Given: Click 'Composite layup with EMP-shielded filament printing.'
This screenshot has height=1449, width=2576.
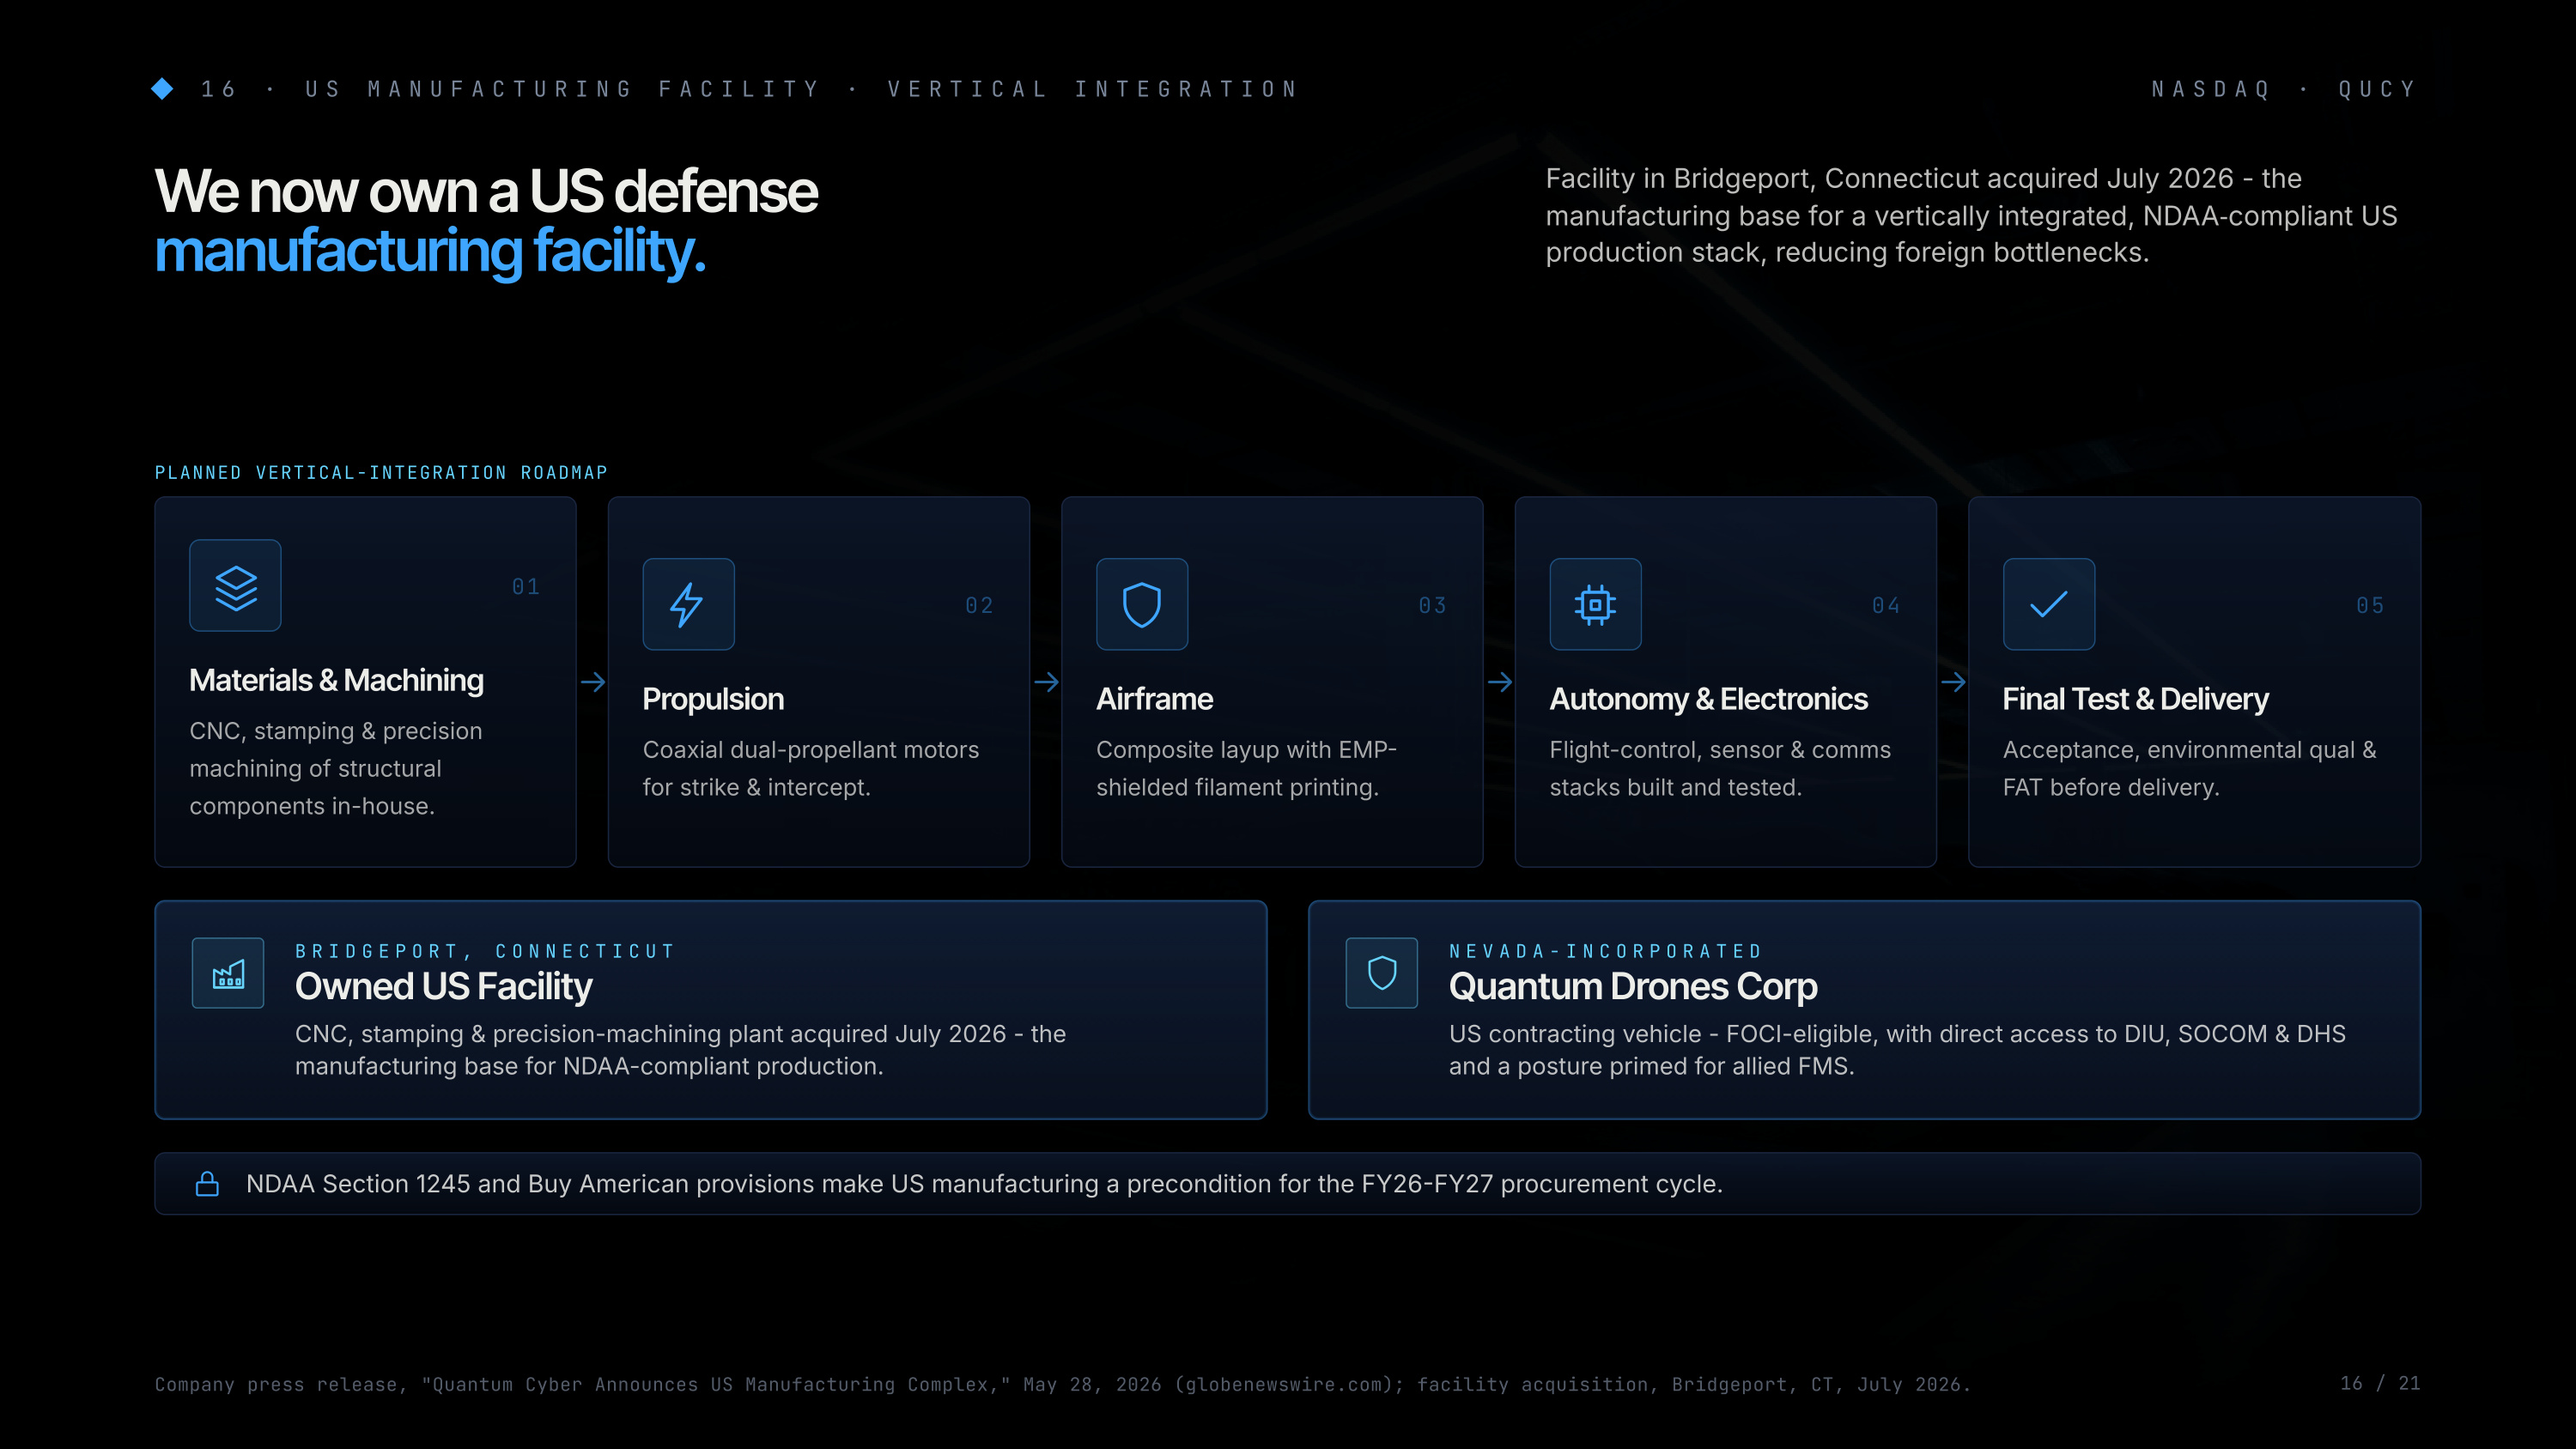Looking at the screenshot, I should point(1246,768).
